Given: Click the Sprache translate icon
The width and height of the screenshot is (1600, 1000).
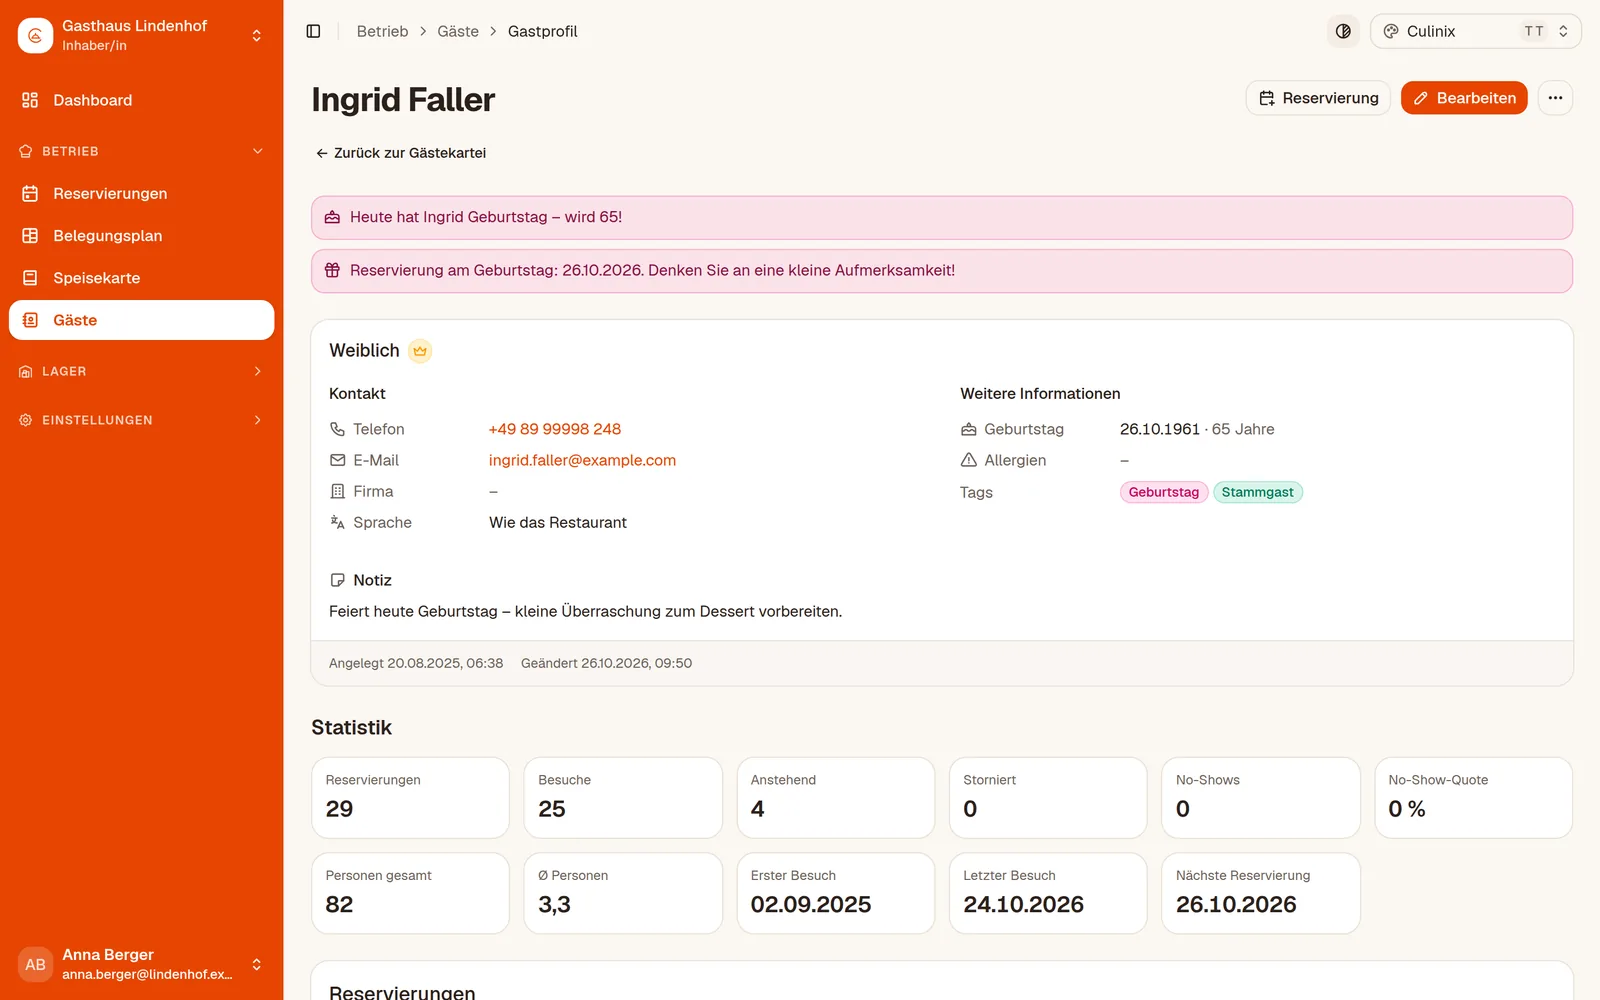Looking at the screenshot, I should [x=337, y=522].
